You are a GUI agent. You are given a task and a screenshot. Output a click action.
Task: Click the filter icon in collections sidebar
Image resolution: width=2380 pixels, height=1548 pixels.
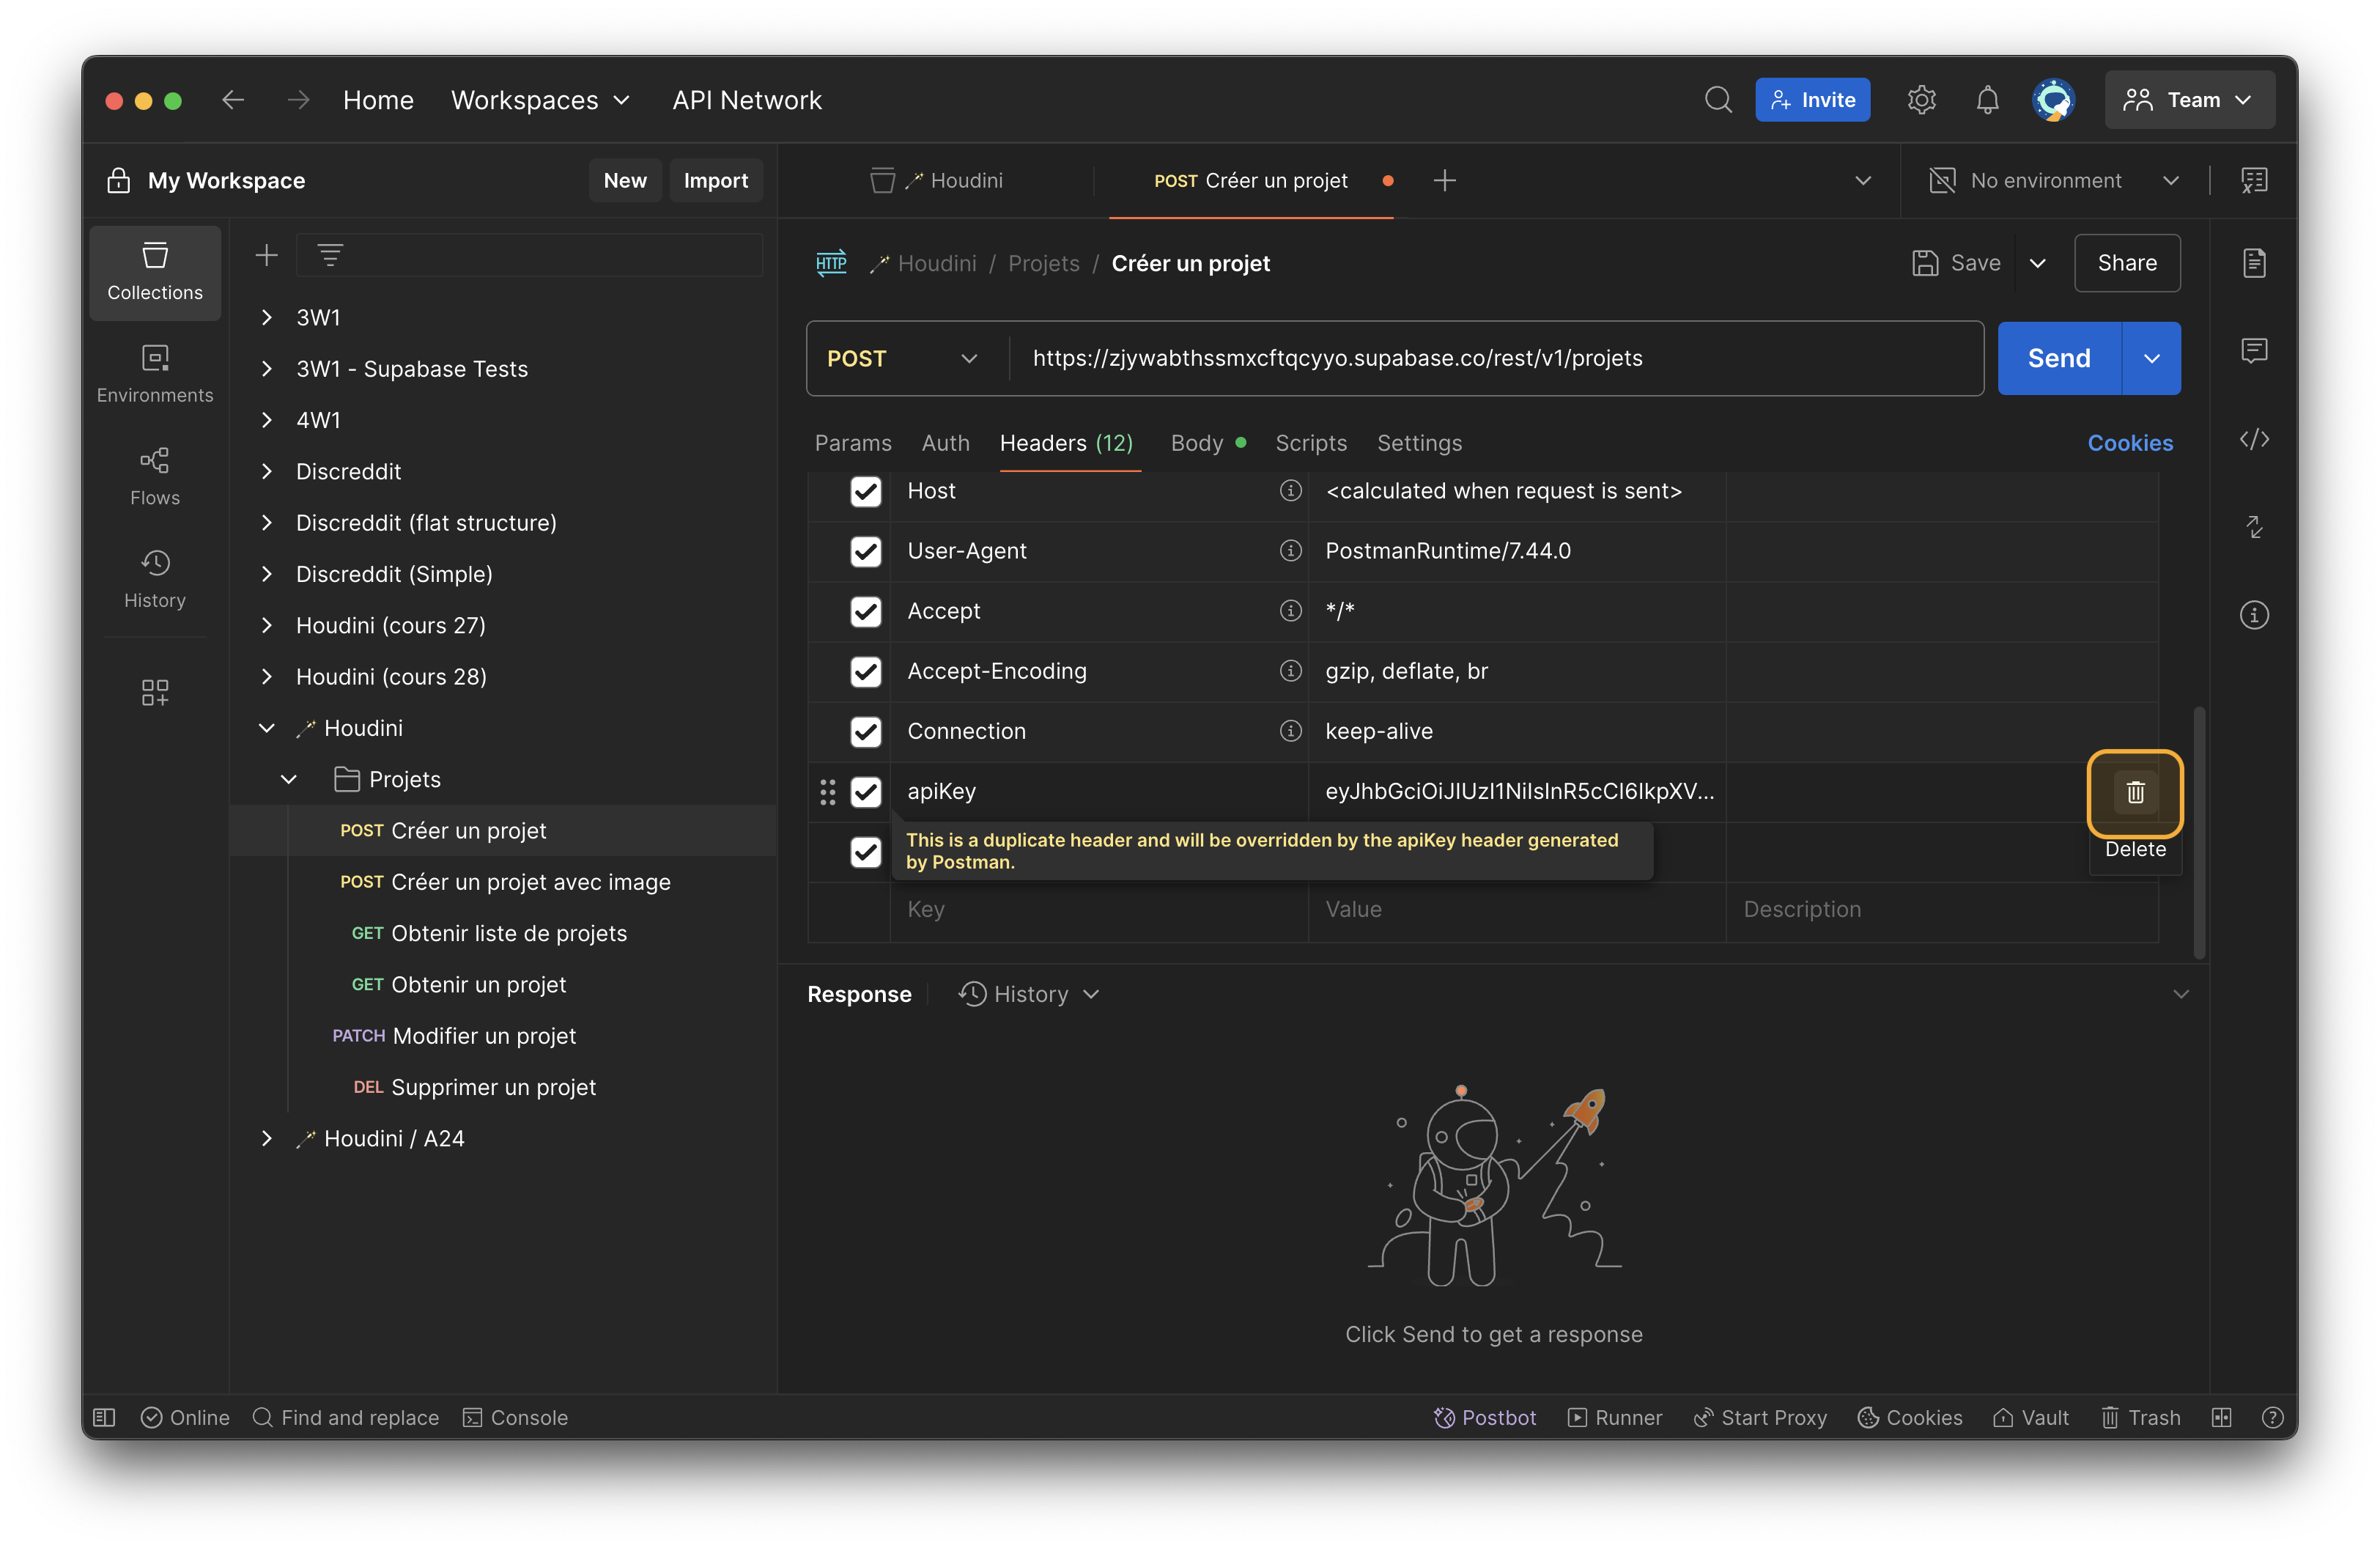pos(330,255)
